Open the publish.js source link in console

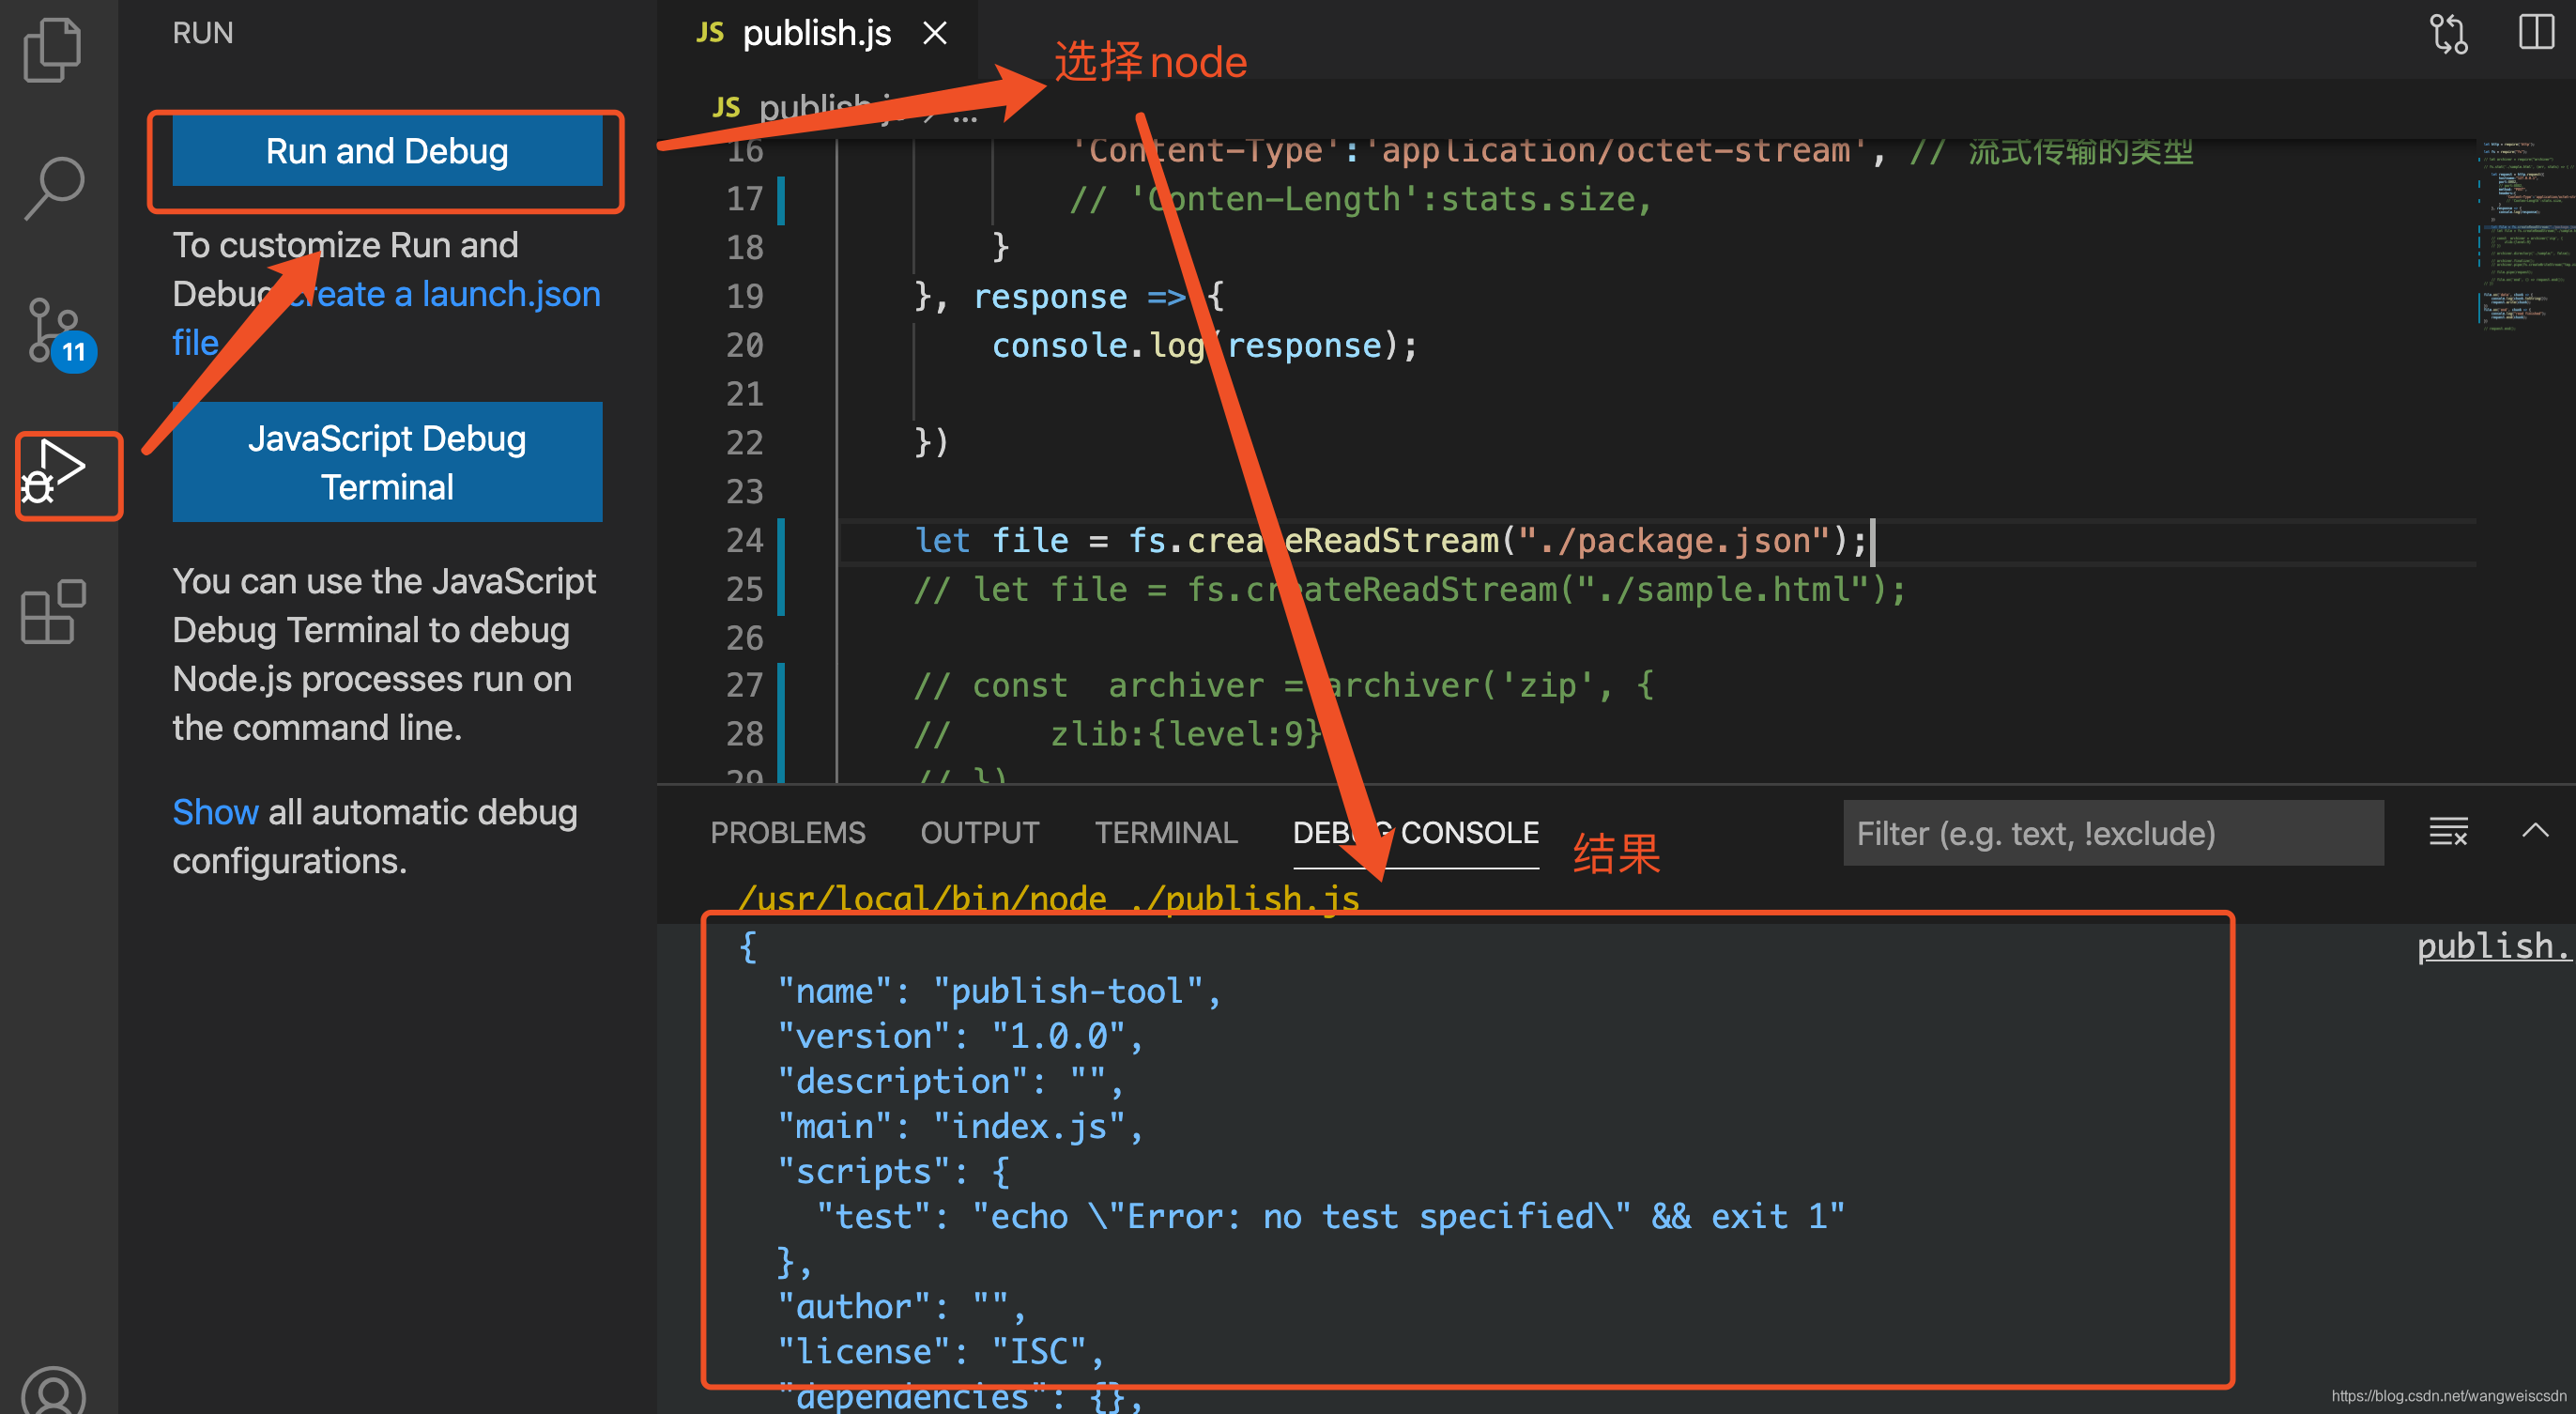point(2494,946)
